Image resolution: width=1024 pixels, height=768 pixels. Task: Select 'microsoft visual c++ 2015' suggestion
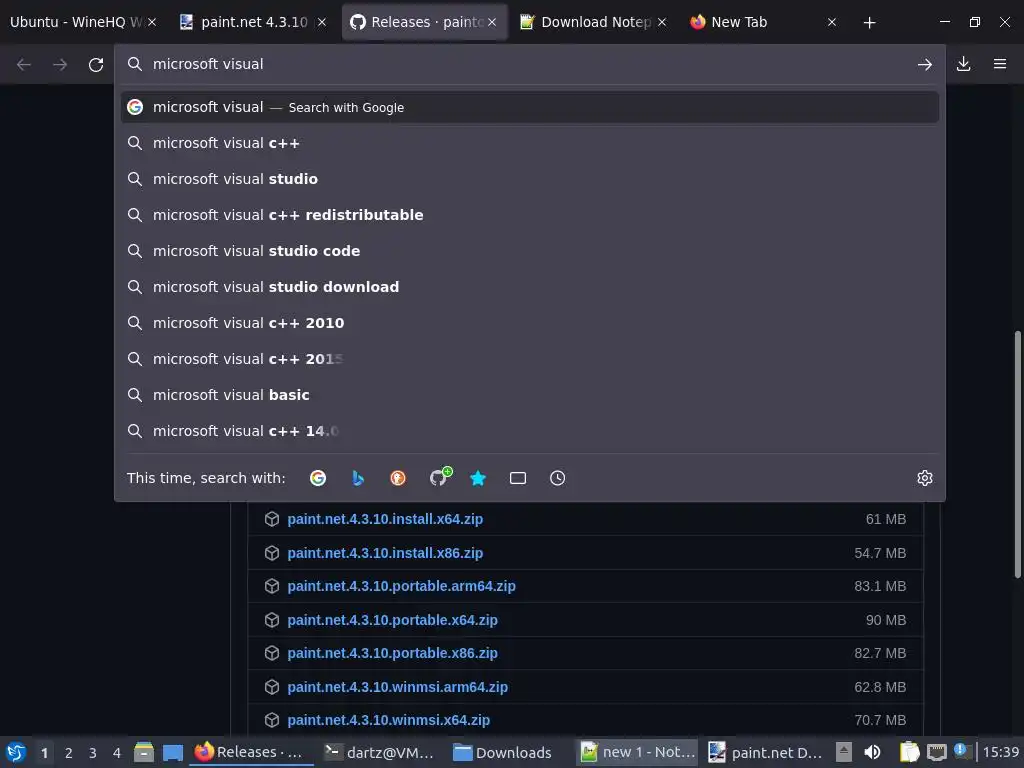(530, 359)
